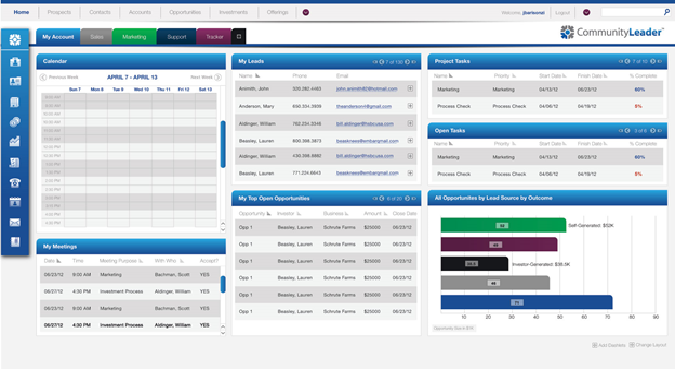Expand lead row with phone 800.398.3873
The image size is (676, 371).
410,141
